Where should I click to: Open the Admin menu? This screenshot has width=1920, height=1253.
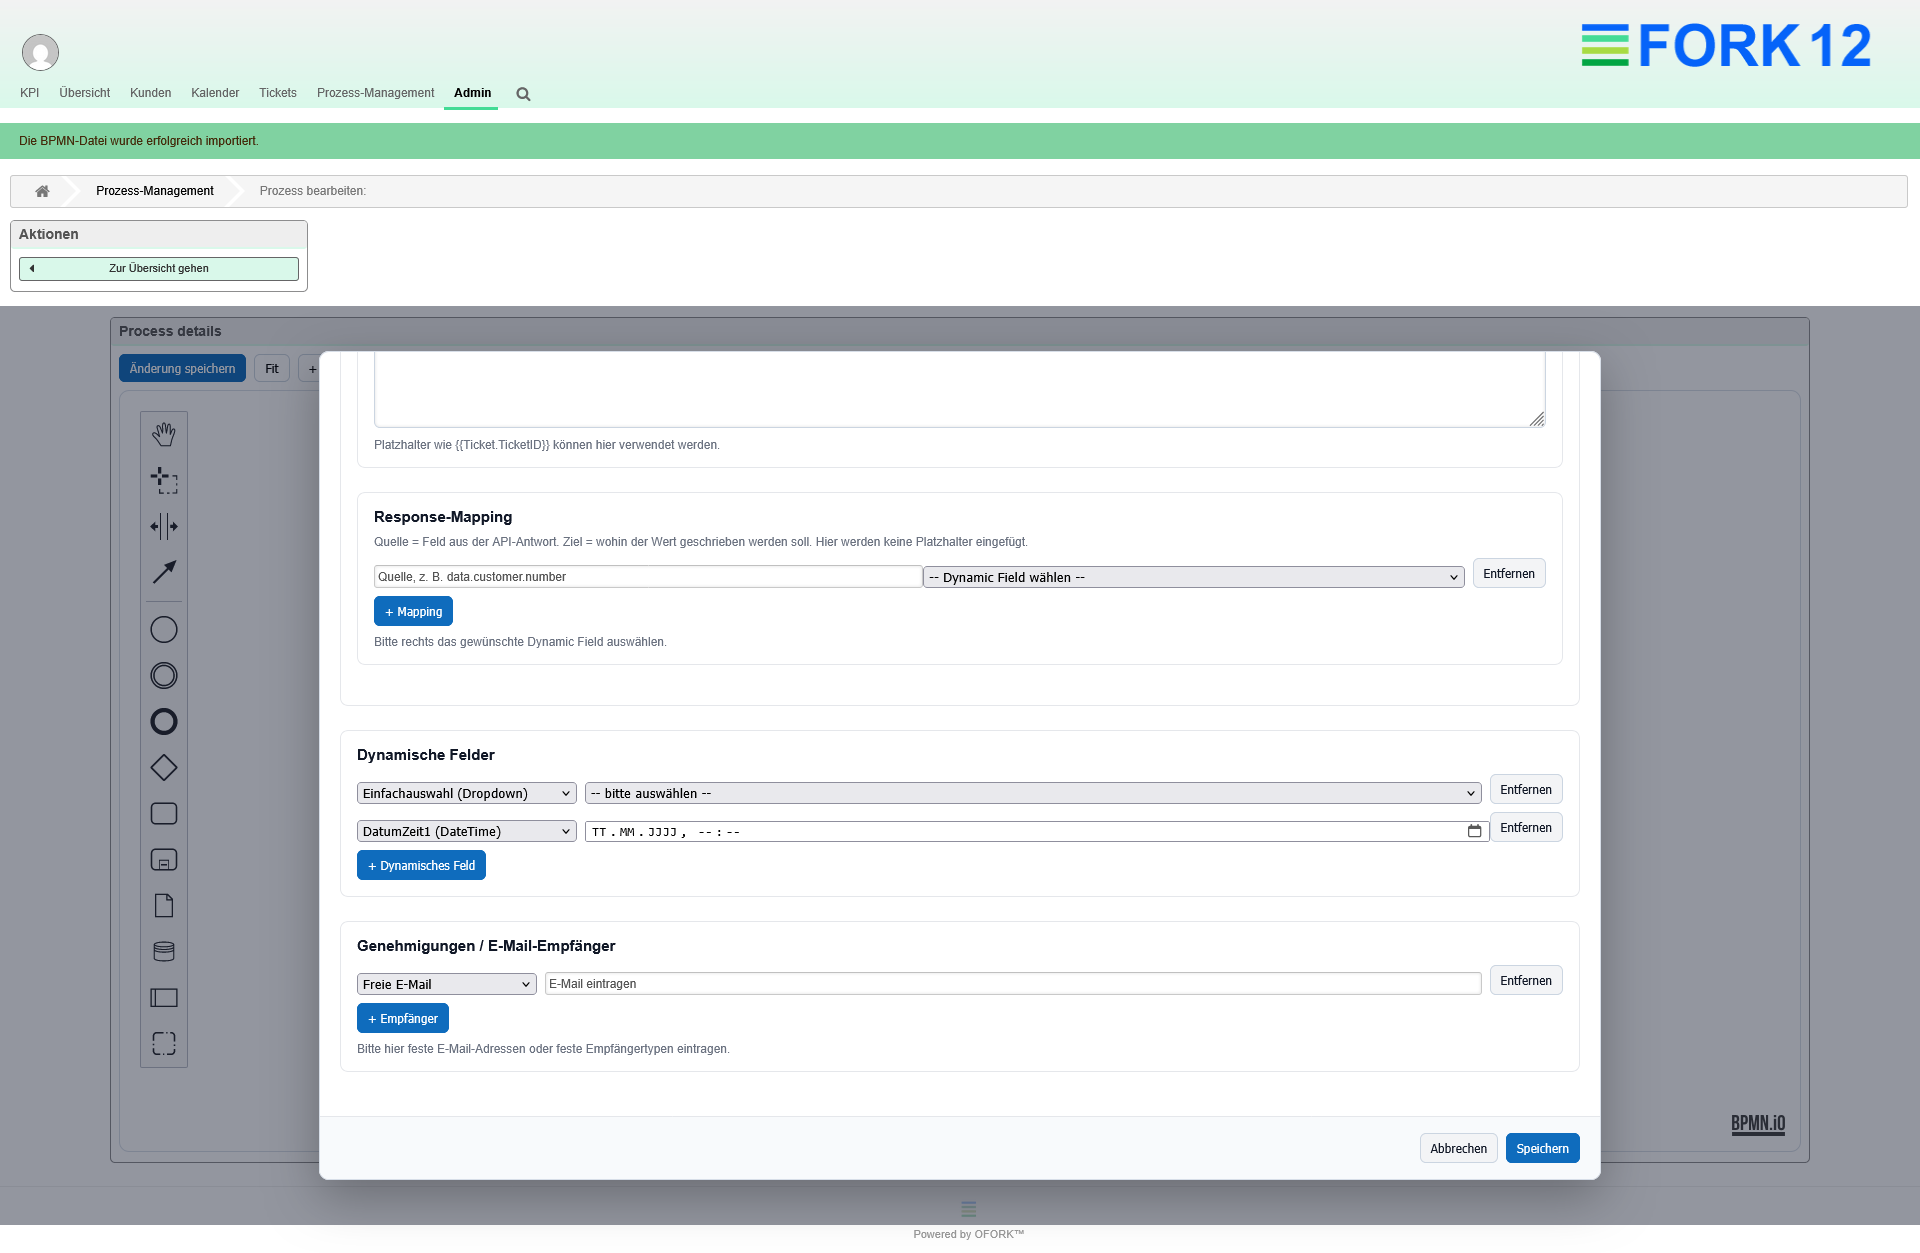(x=472, y=93)
